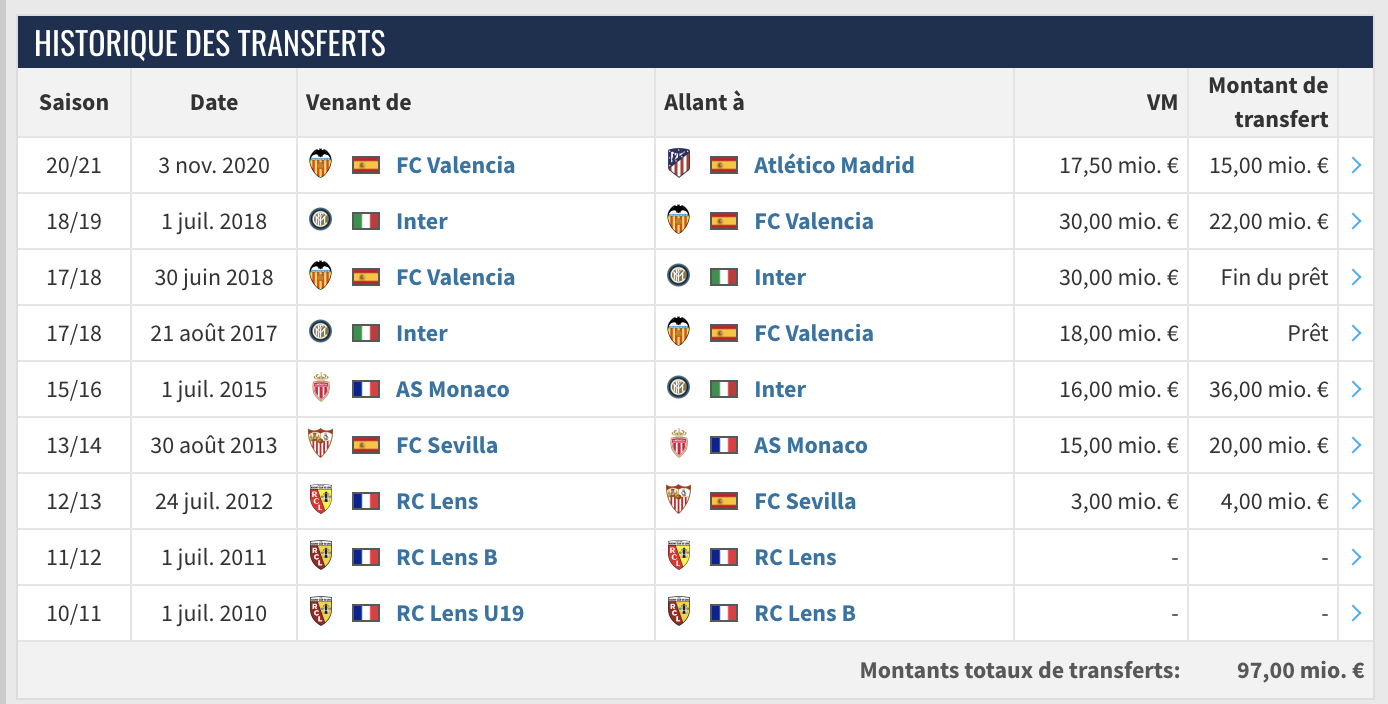Click Inter crest in the 18/19 origin column

pos(321,221)
